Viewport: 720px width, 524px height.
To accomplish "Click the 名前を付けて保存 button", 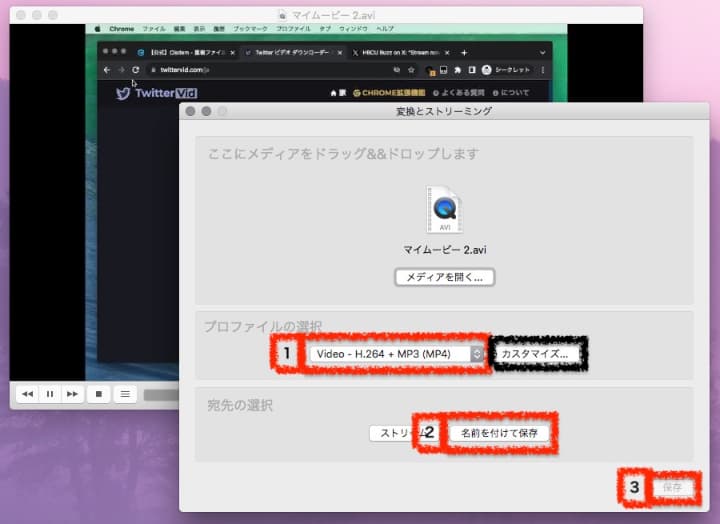I will tap(499, 433).
